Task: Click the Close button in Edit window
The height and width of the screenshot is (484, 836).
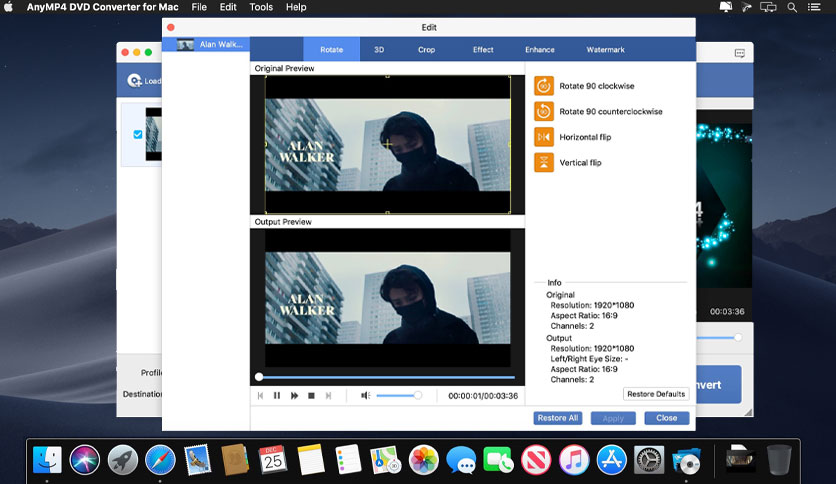Action: pyautogui.click(x=666, y=418)
